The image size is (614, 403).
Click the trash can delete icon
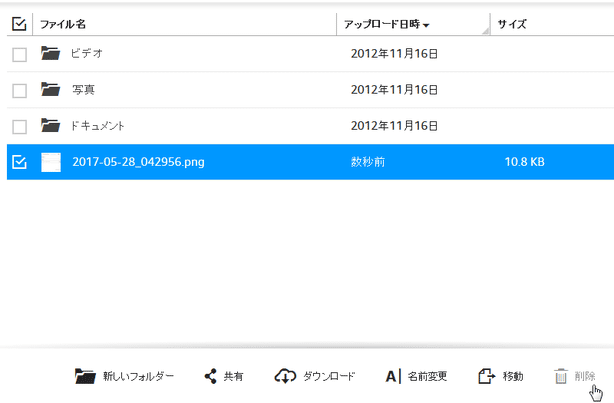[561, 376]
